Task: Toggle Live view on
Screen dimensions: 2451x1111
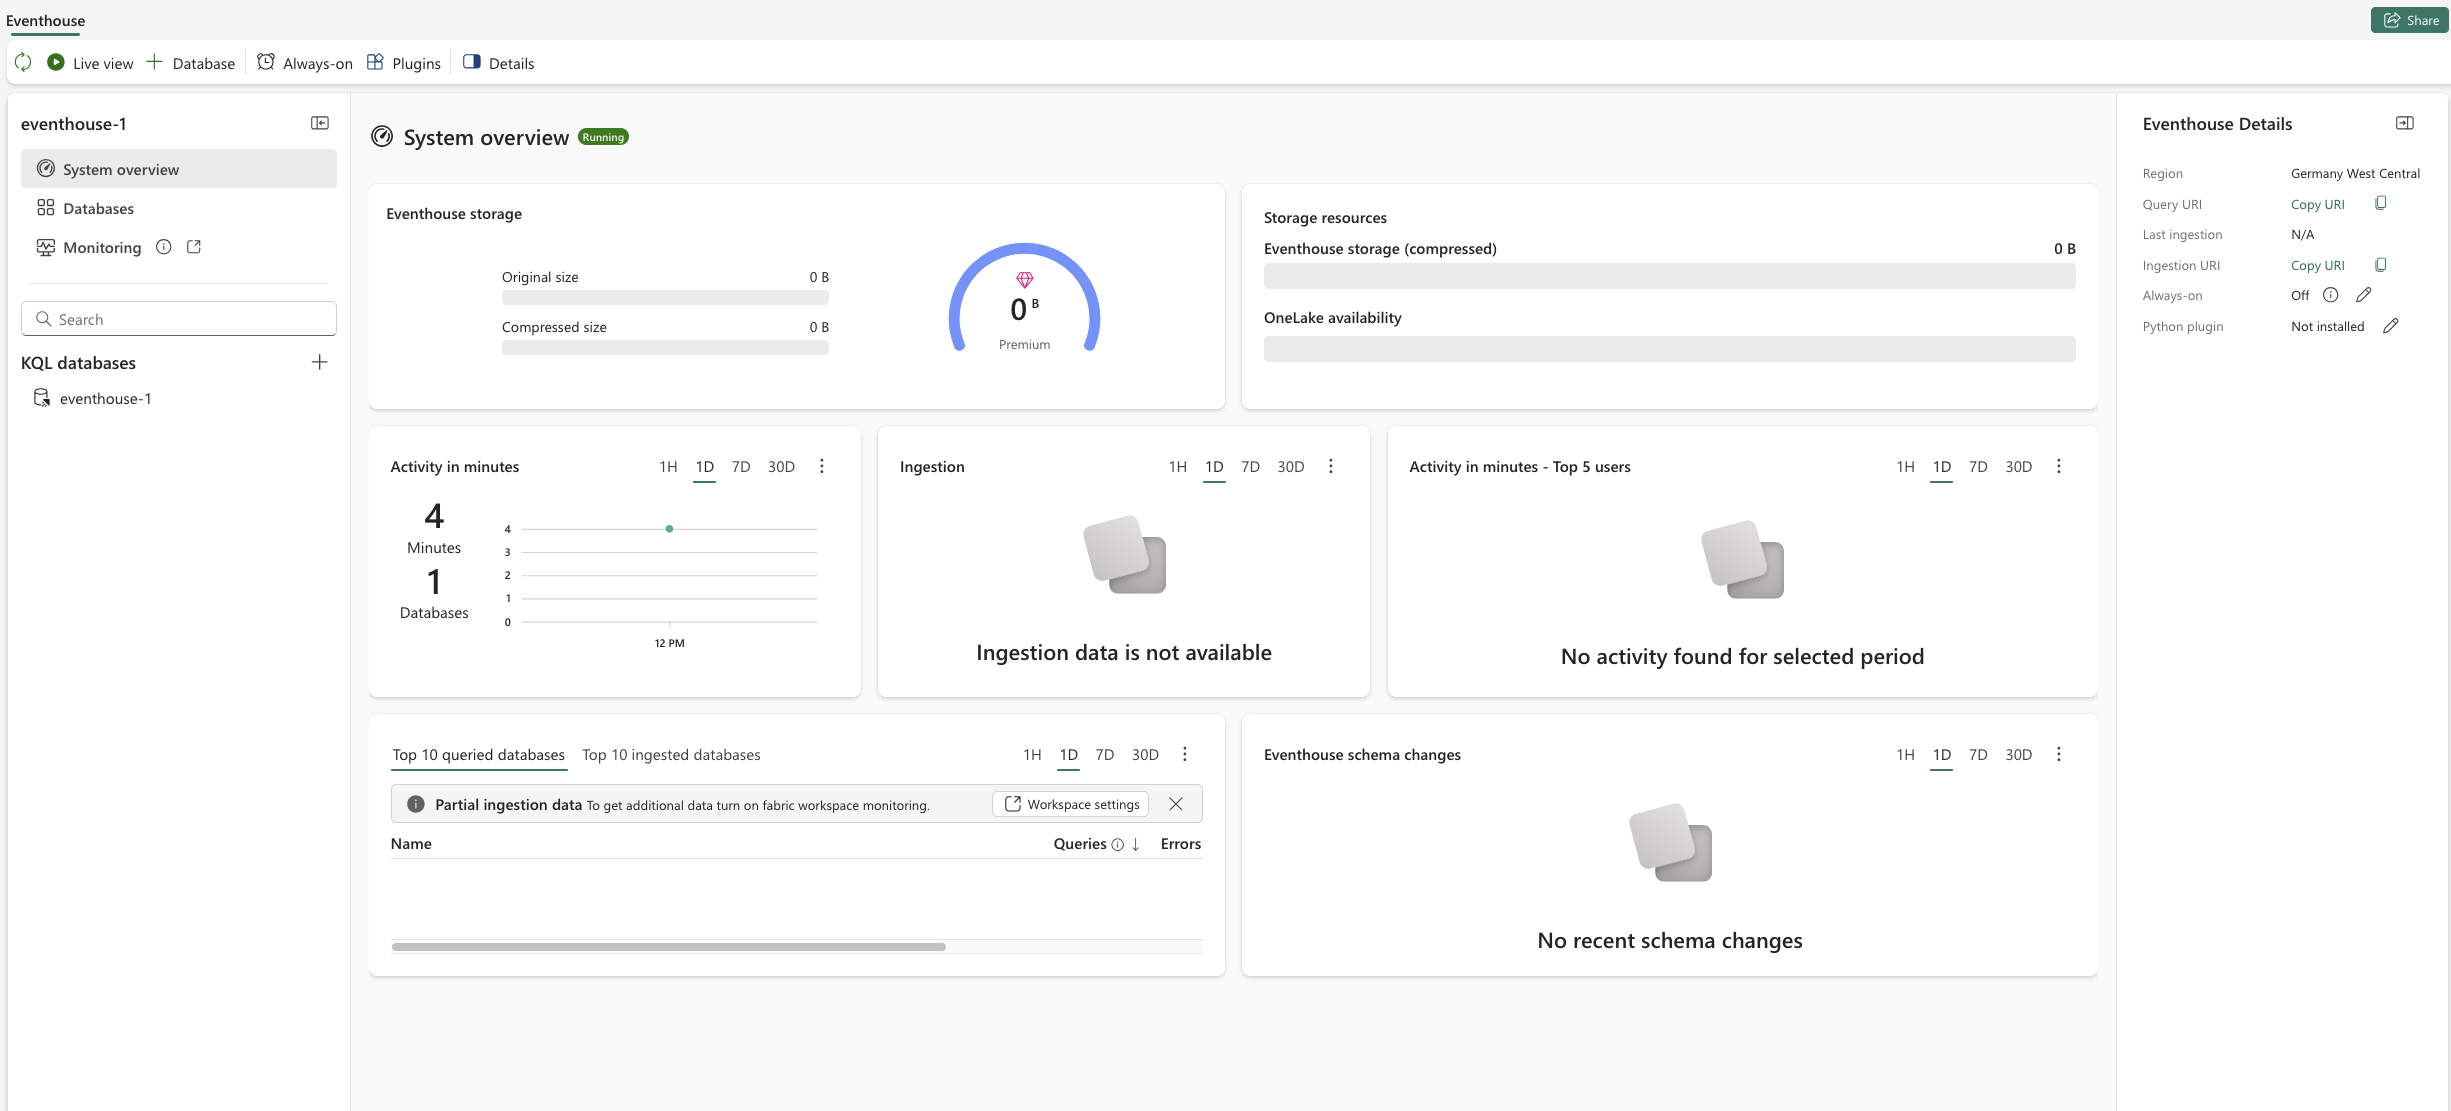Action: pos(90,63)
